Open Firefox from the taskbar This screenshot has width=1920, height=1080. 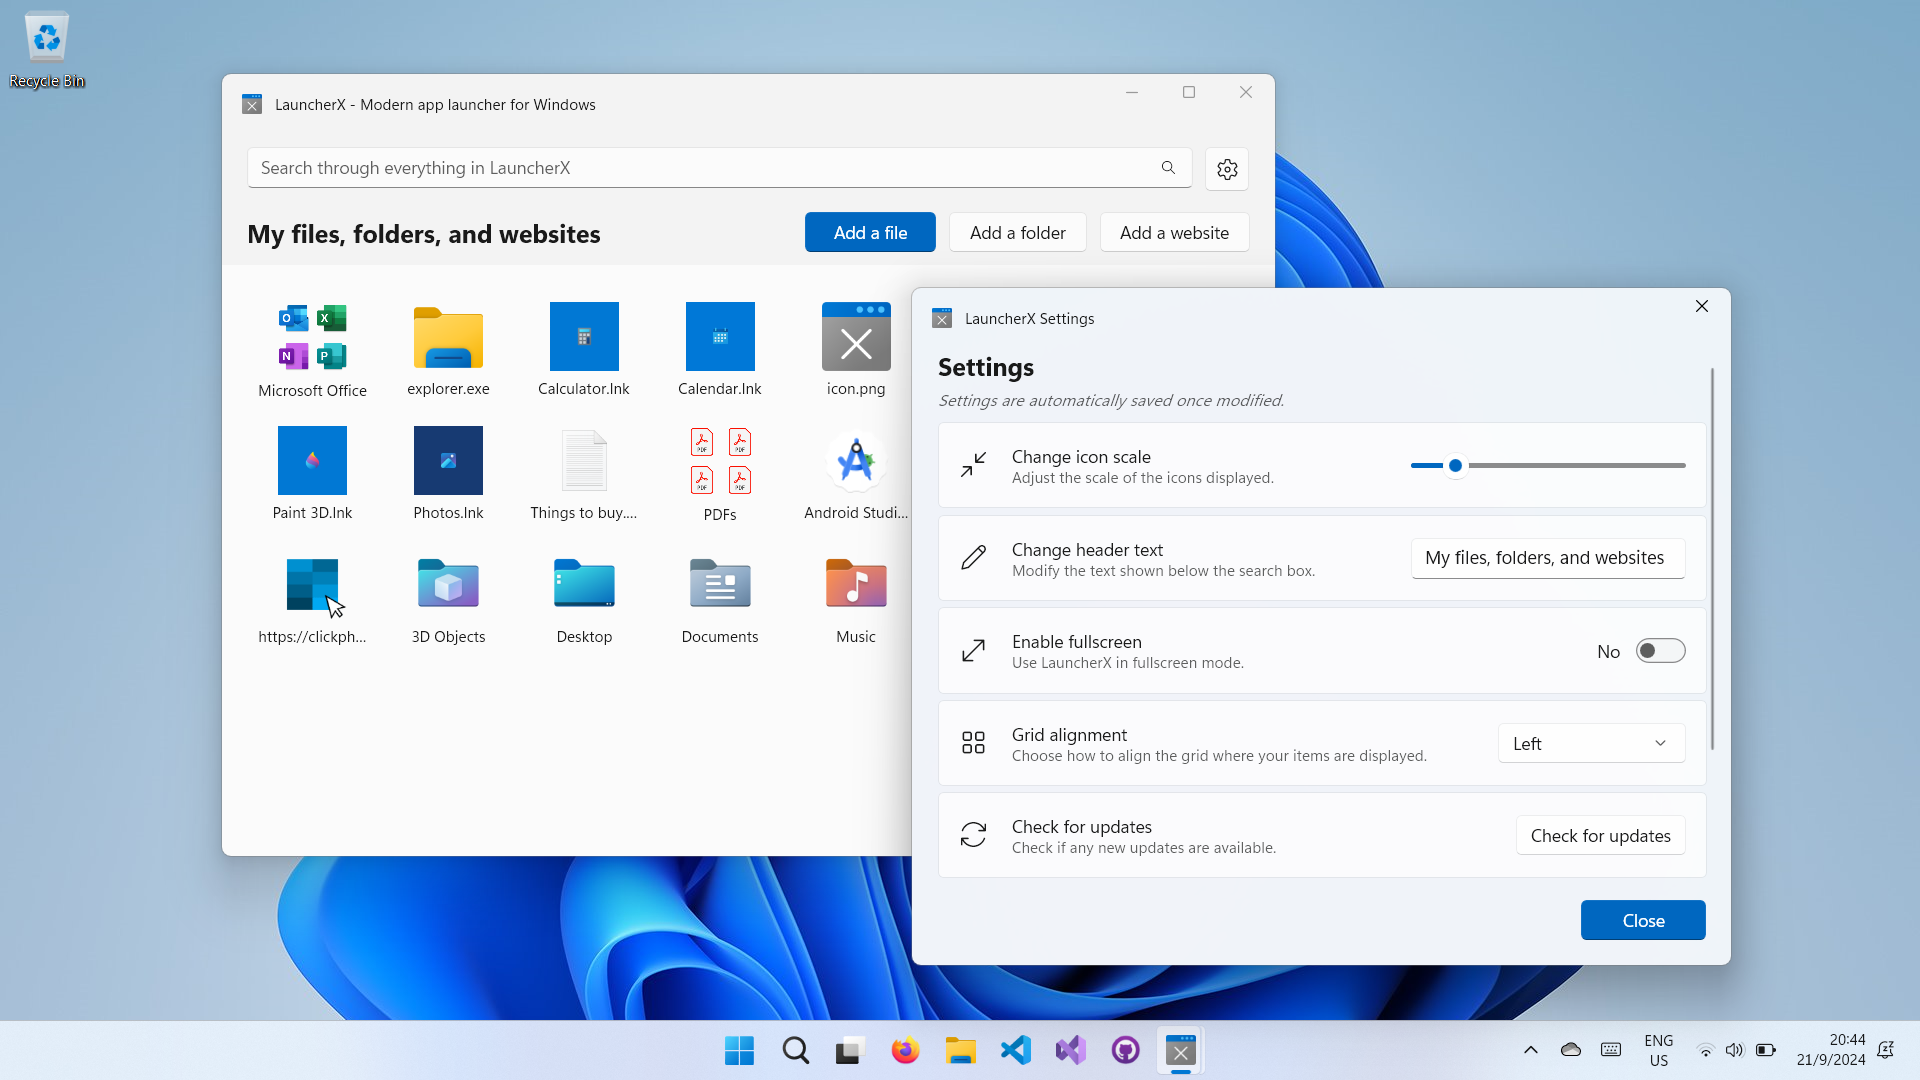click(x=905, y=1050)
